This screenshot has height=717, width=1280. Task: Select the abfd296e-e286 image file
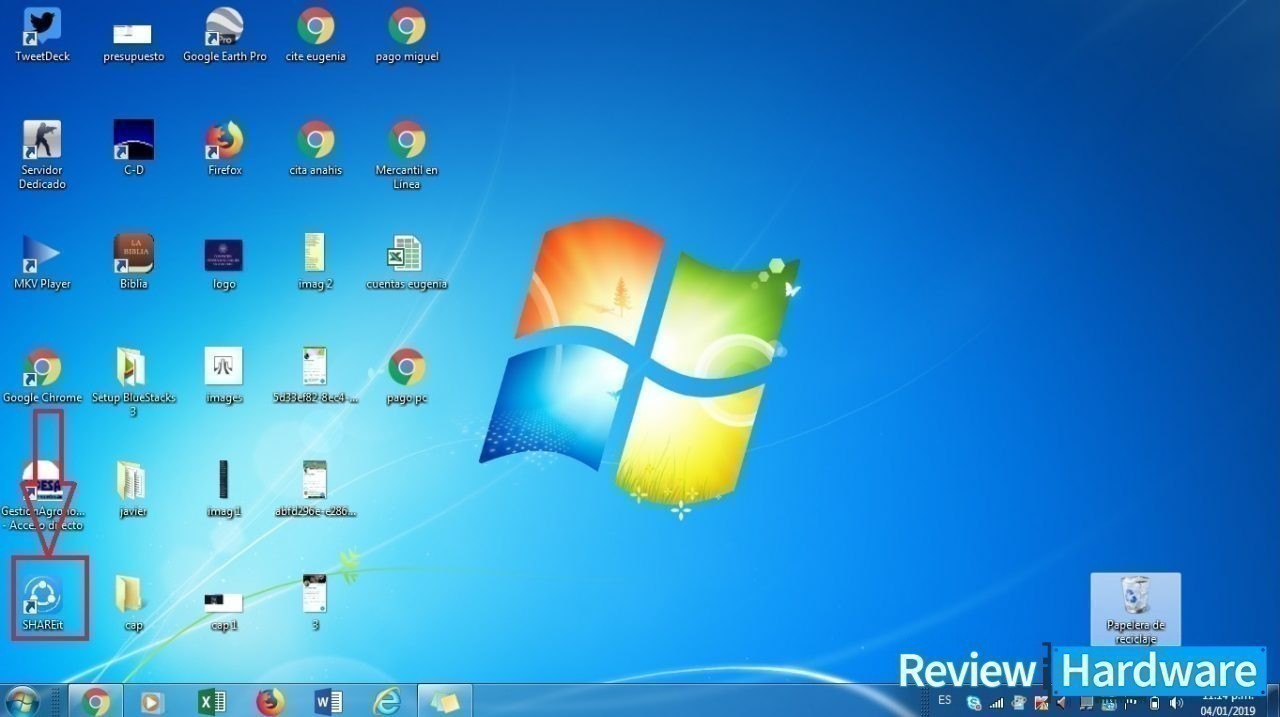click(316, 489)
